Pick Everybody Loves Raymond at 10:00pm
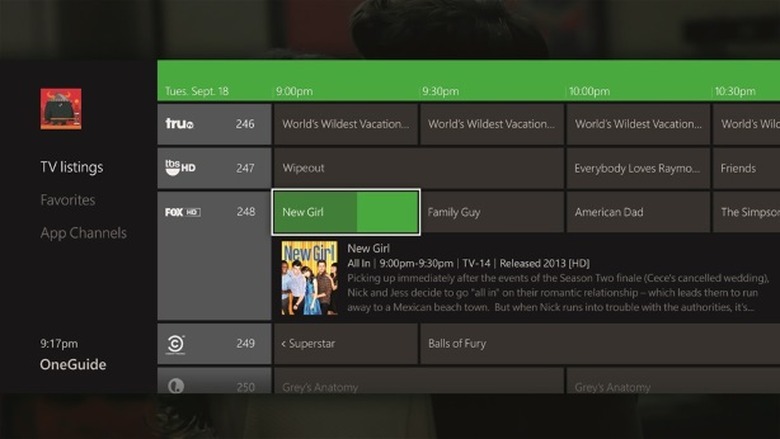Screen dimensions: 780x439 [637, 168]
